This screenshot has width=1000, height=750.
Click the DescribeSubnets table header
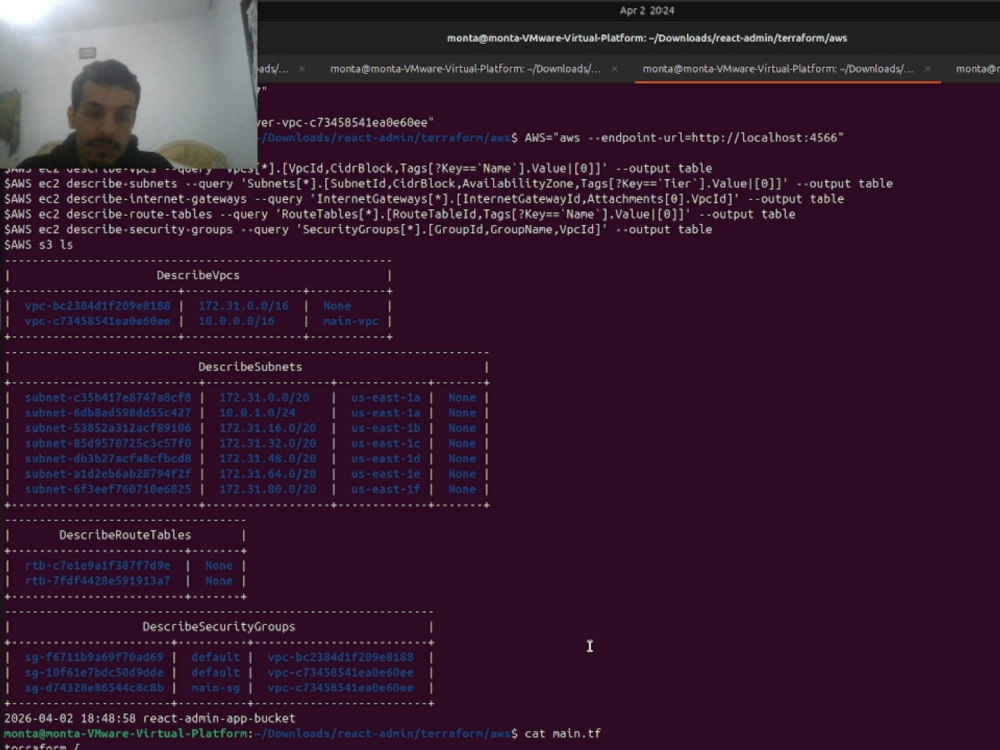point(250,367)
